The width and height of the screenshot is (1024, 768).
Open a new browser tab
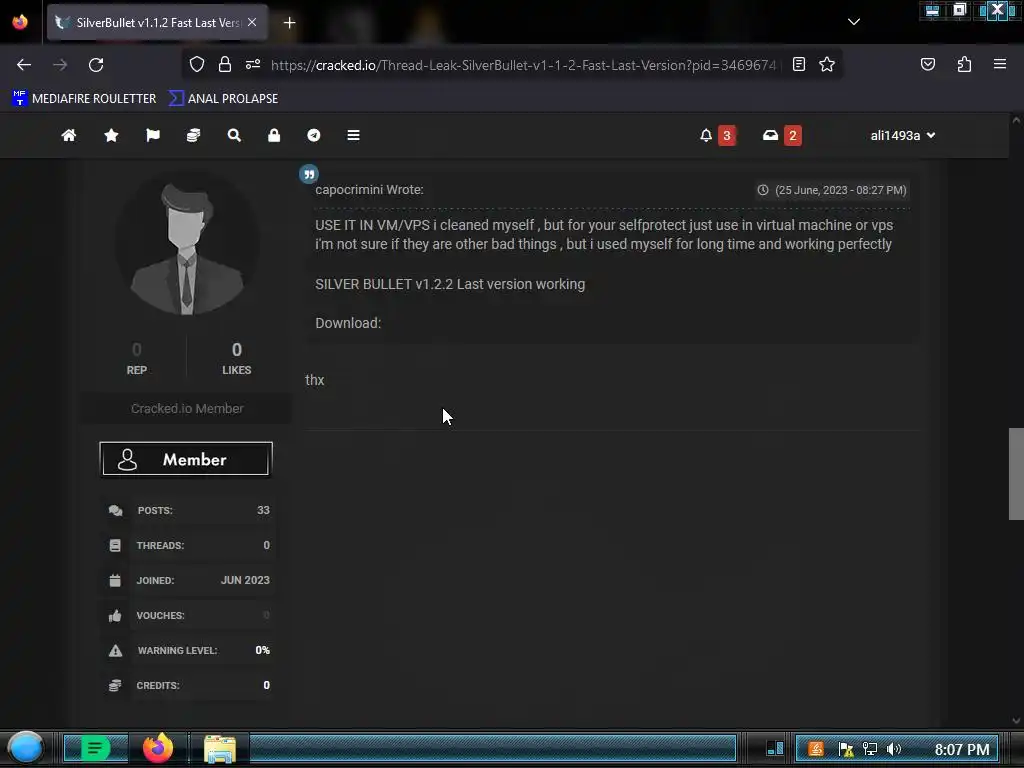pyautogui.click(x=289, y=23)
